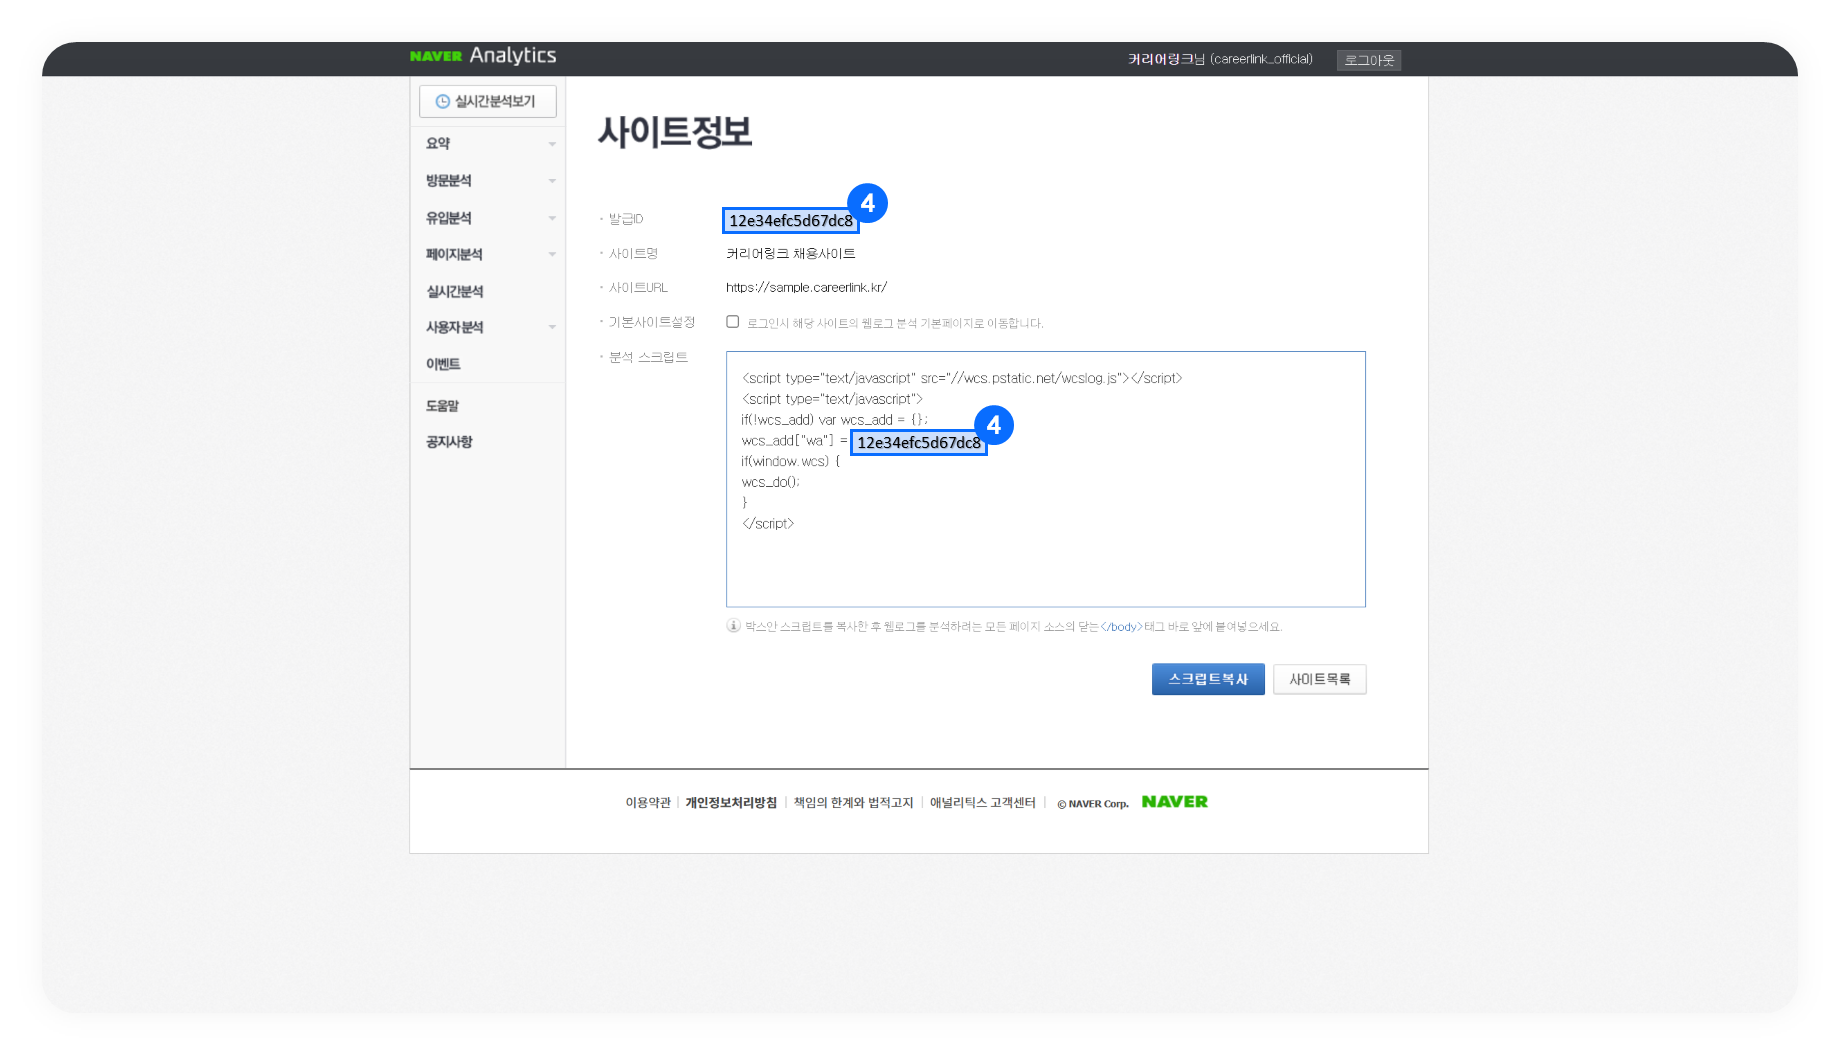Click the info icon below the script box
This screenshot has height=1055, width=1840.
pos(733,626)
